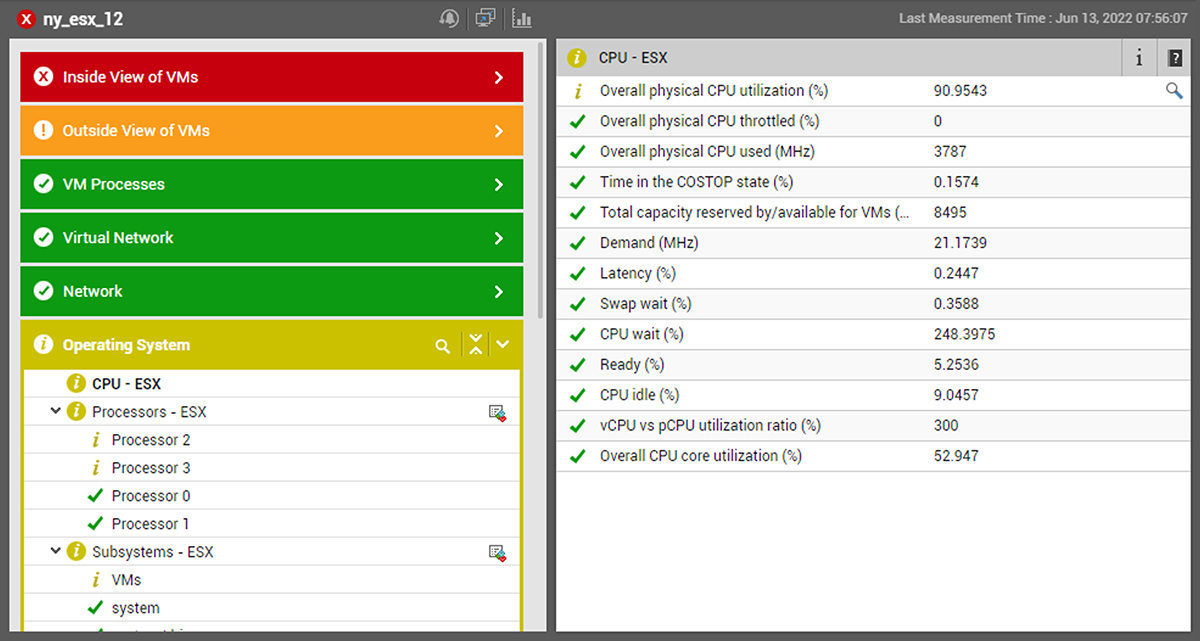The height and width of the screenshot is (641, 1200).
Task: Click the yellow info icon beside Subsystems - ESX
Action: 76,552
